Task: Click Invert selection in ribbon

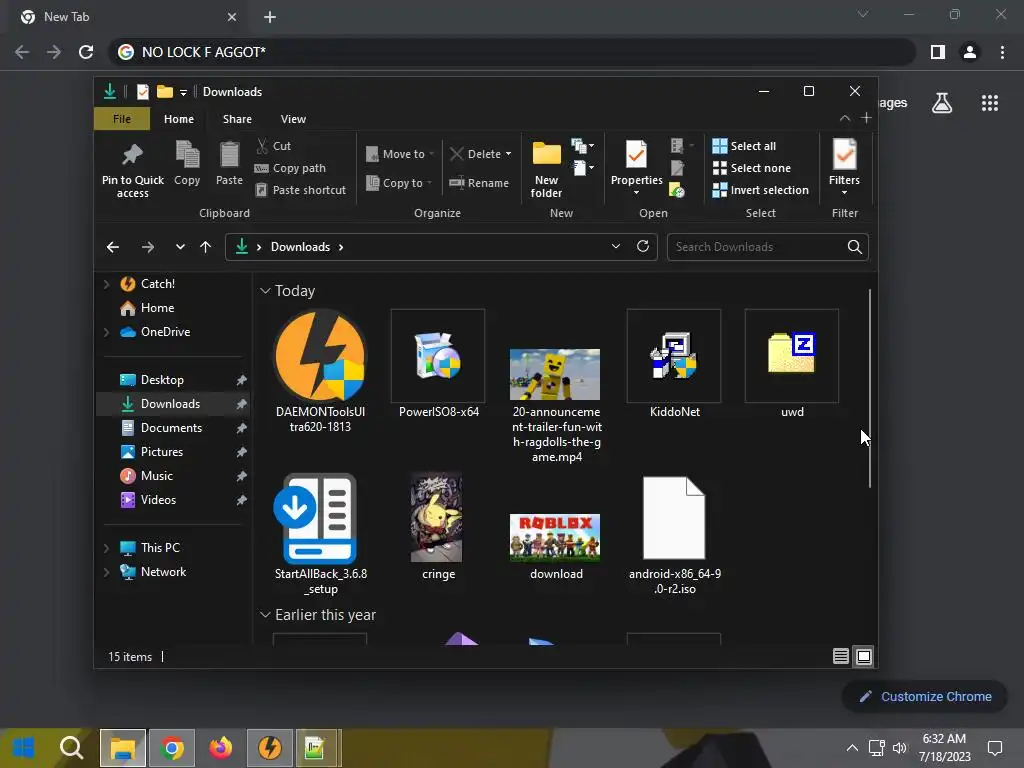Action: tap(761, 190)
